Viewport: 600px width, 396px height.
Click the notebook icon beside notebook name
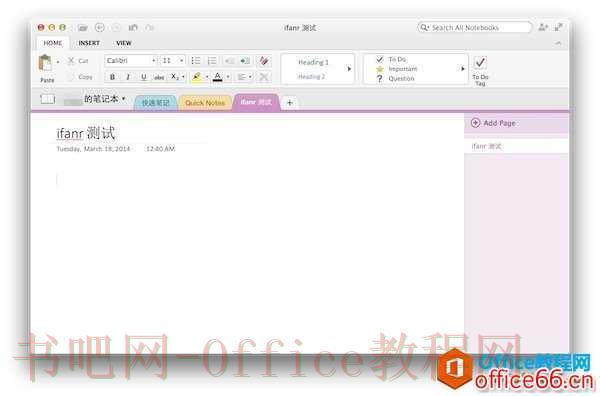(48, 99)
